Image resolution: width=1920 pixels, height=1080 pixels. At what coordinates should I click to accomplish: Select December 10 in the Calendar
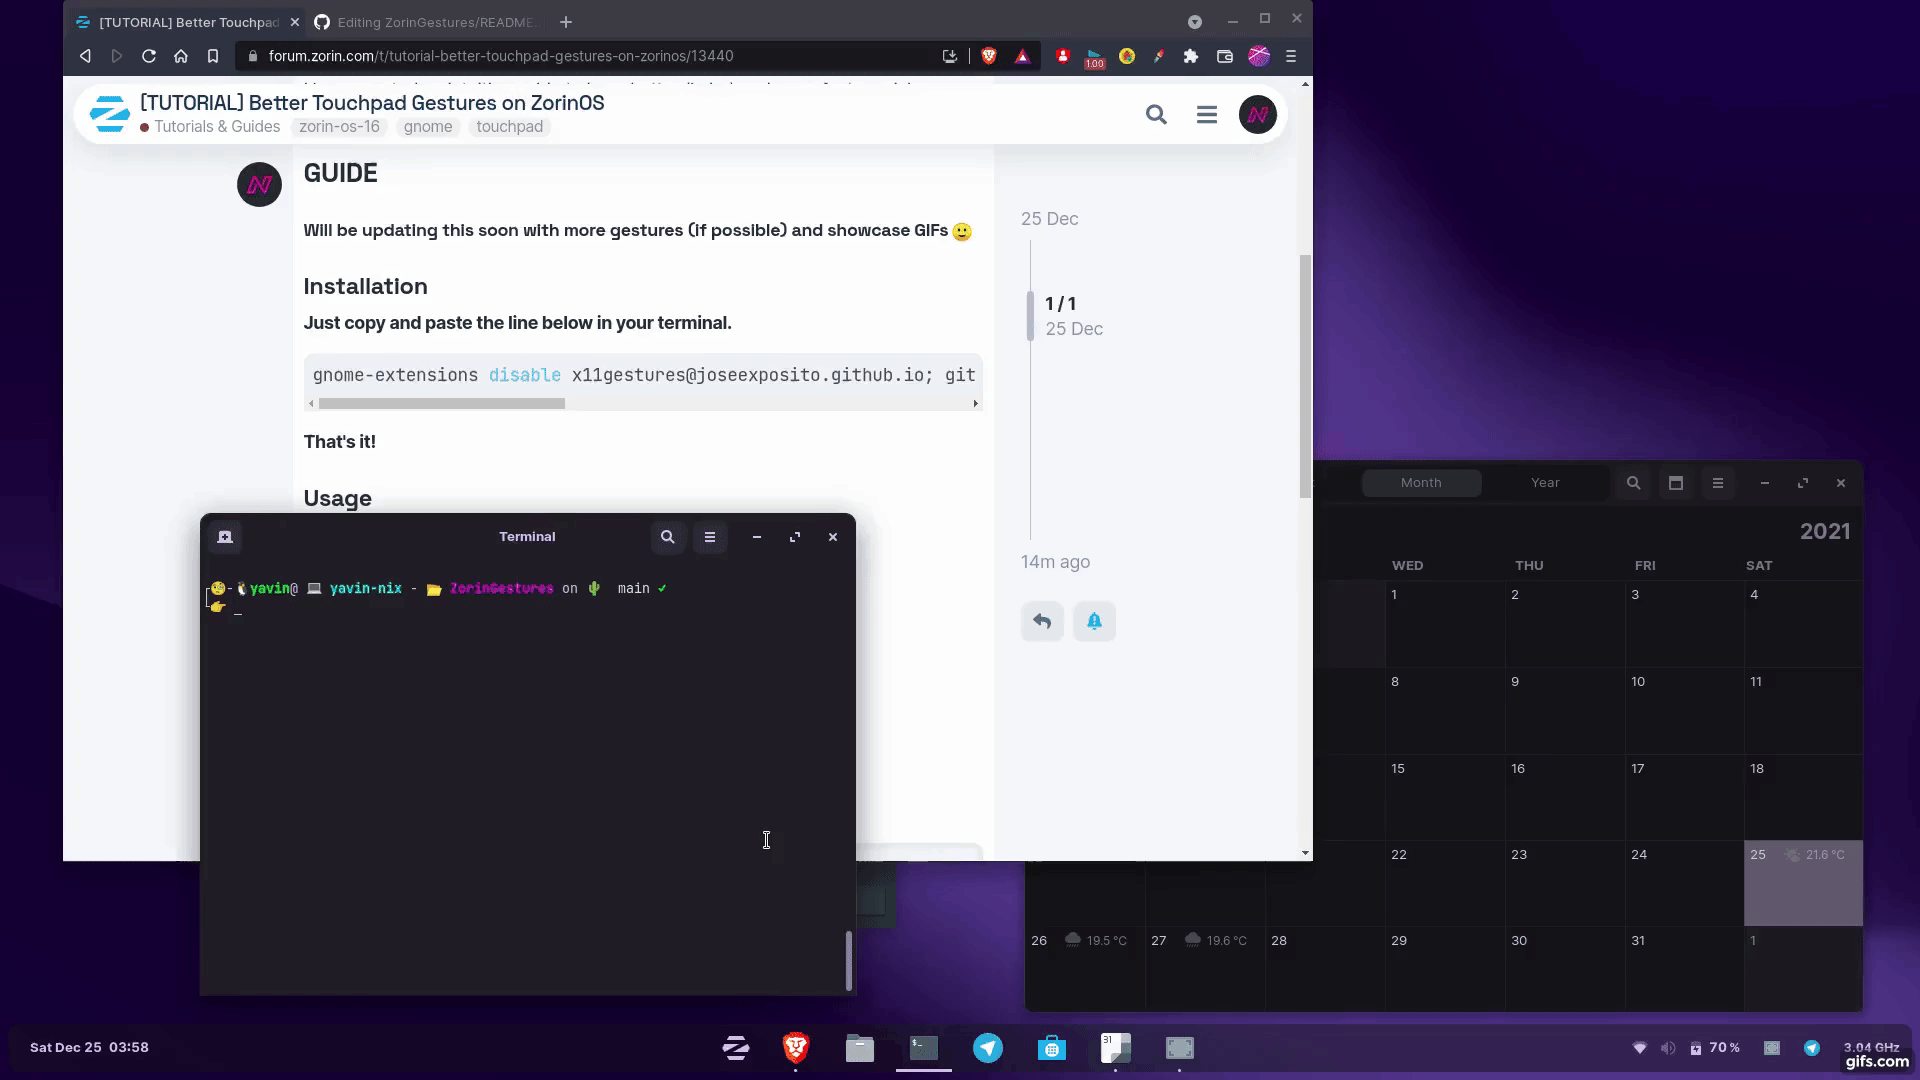coord(1683,710)
